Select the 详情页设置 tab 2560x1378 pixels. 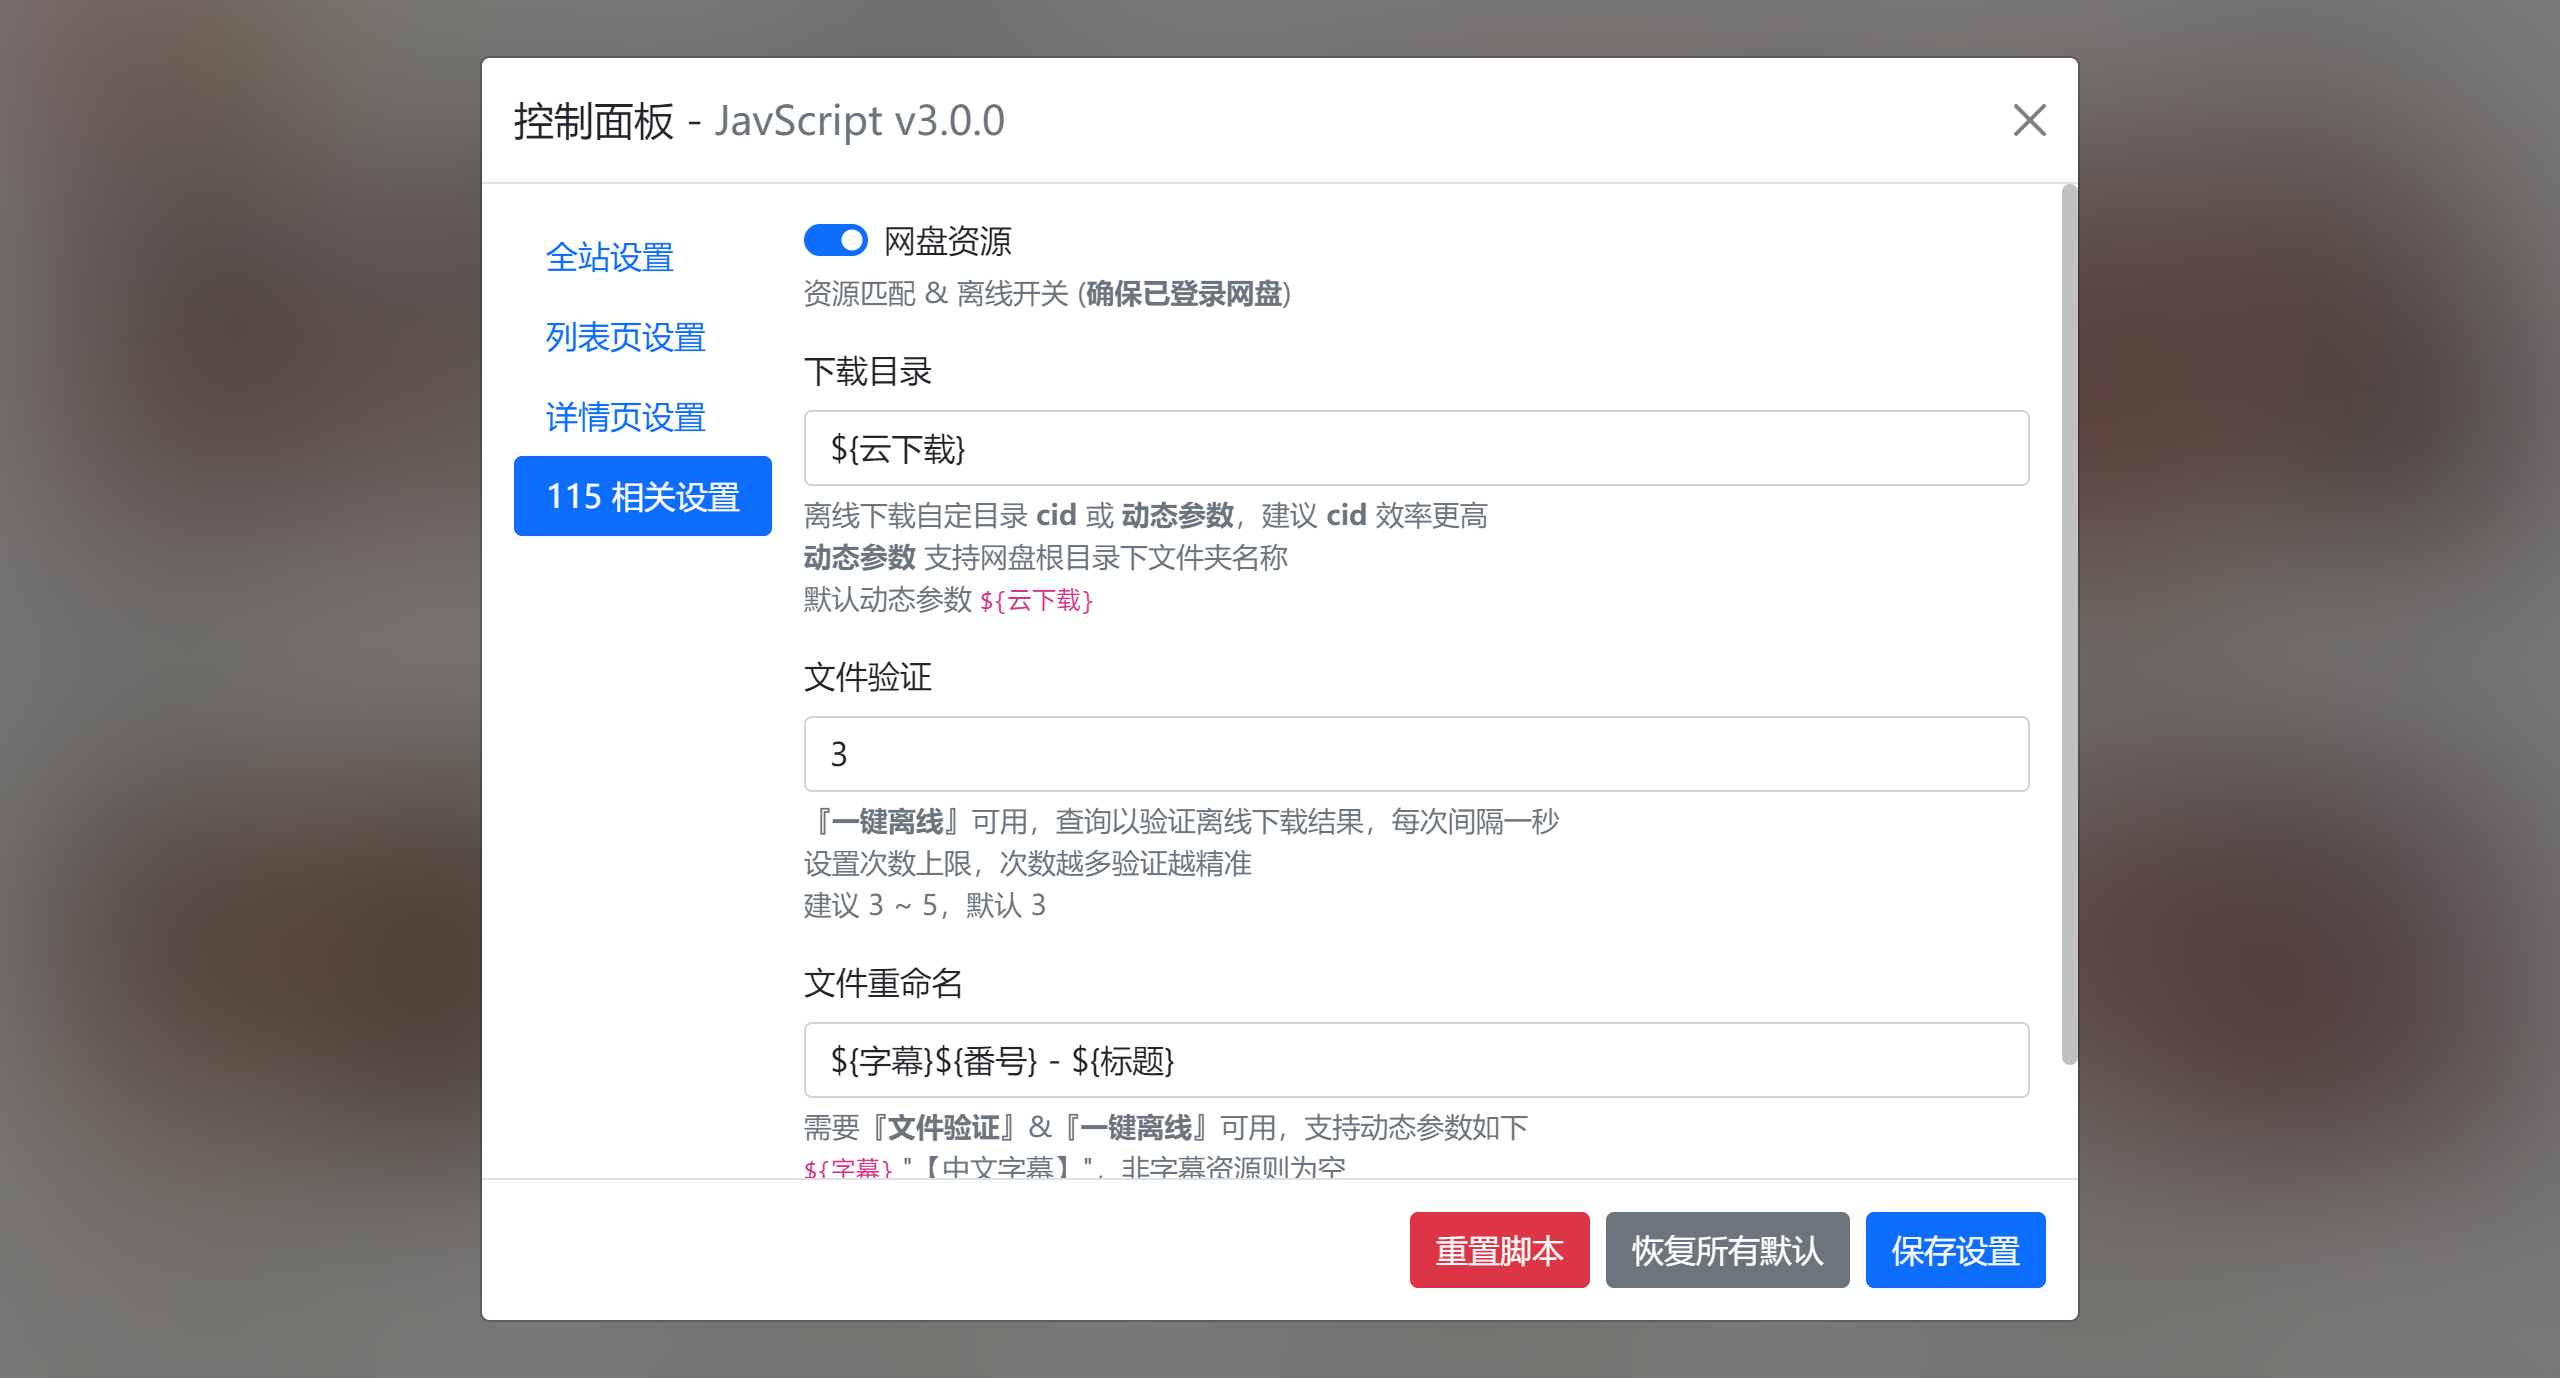click(x=625, y=417)
